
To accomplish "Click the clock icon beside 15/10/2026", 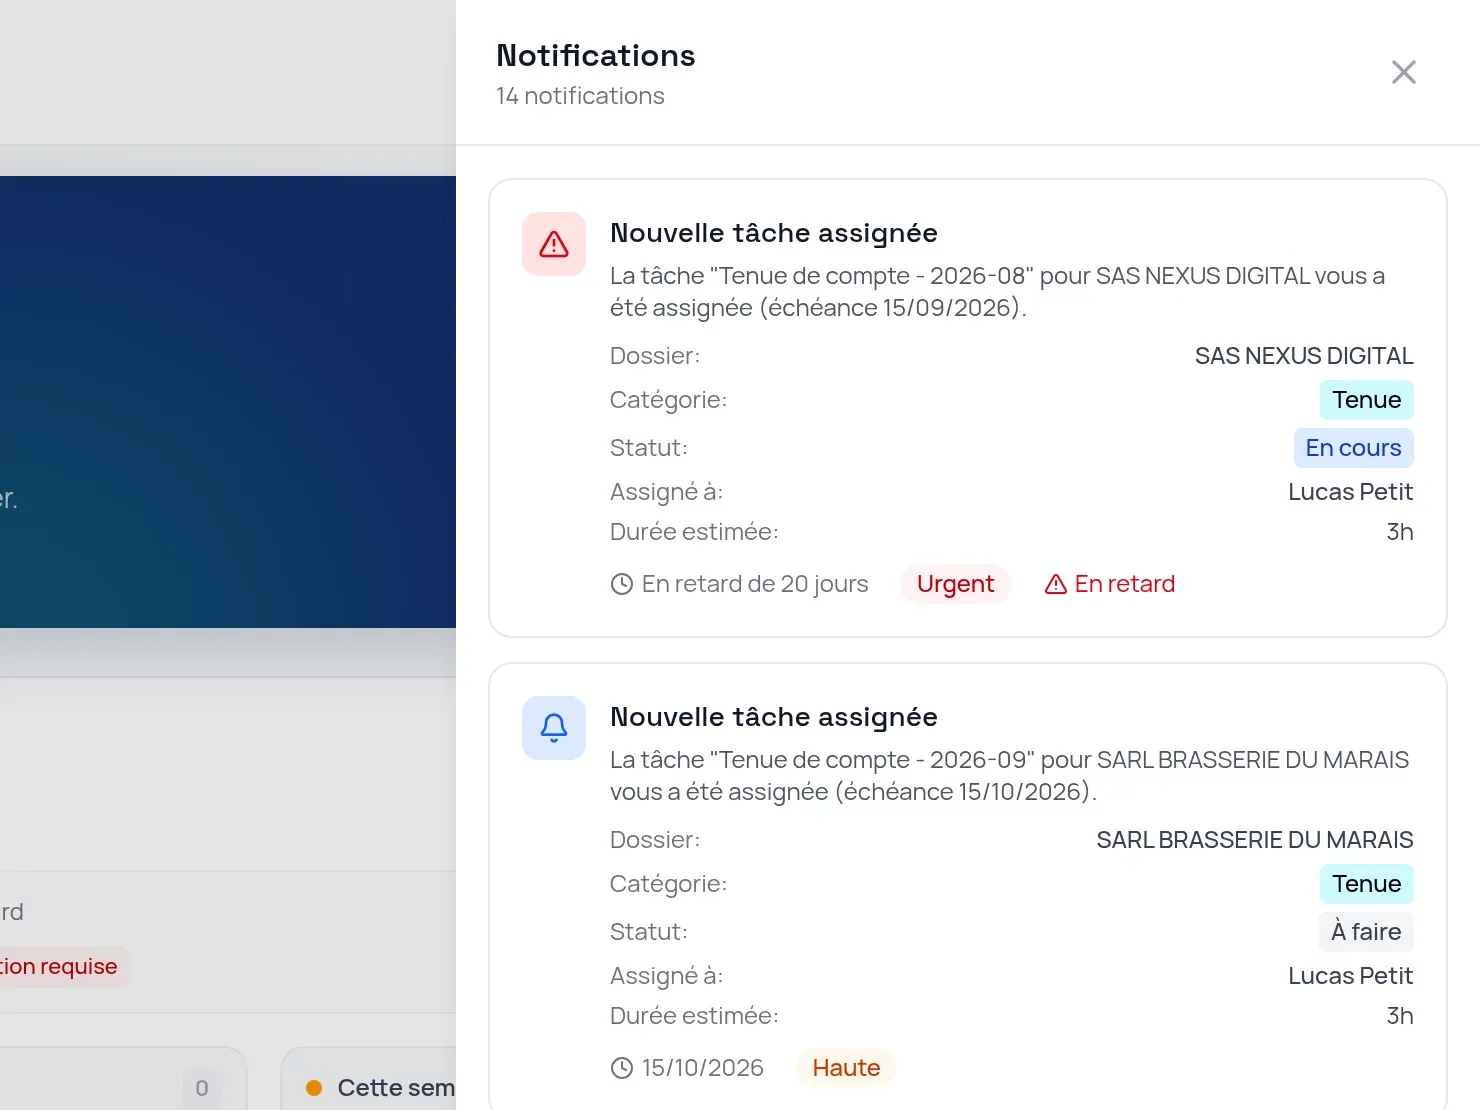I will point(622,1068).
